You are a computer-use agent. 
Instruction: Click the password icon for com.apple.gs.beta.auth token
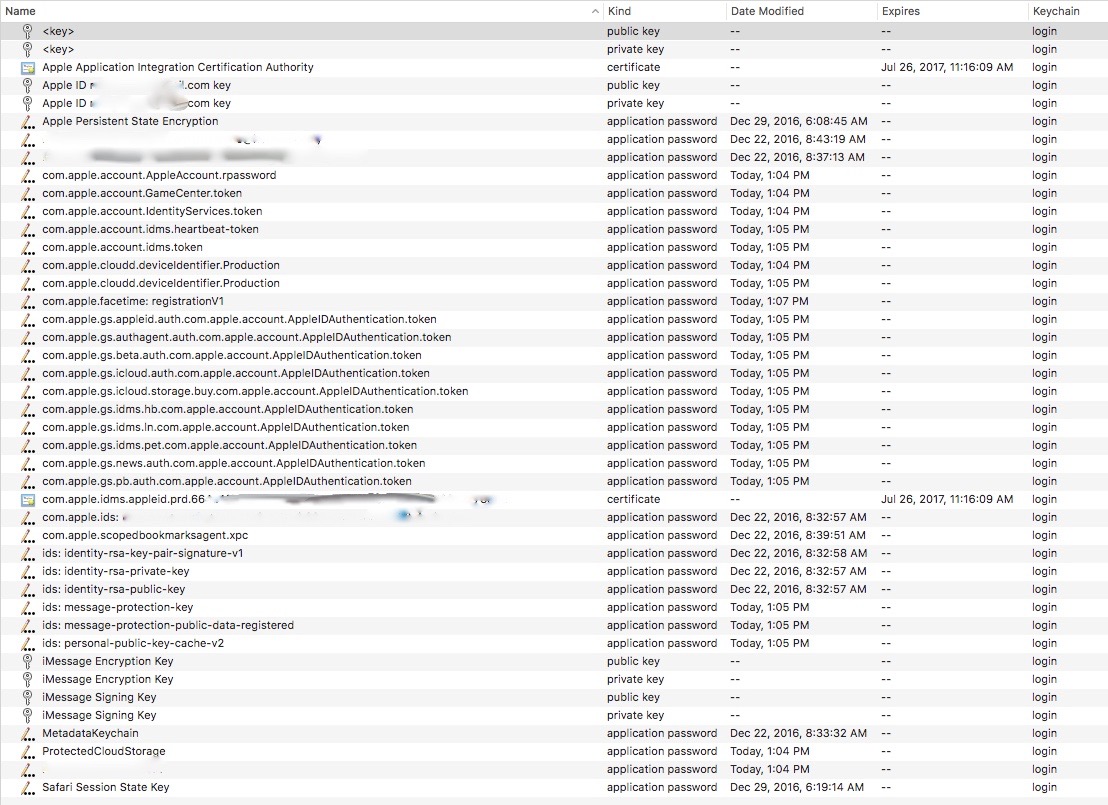(x=28, y=356)
